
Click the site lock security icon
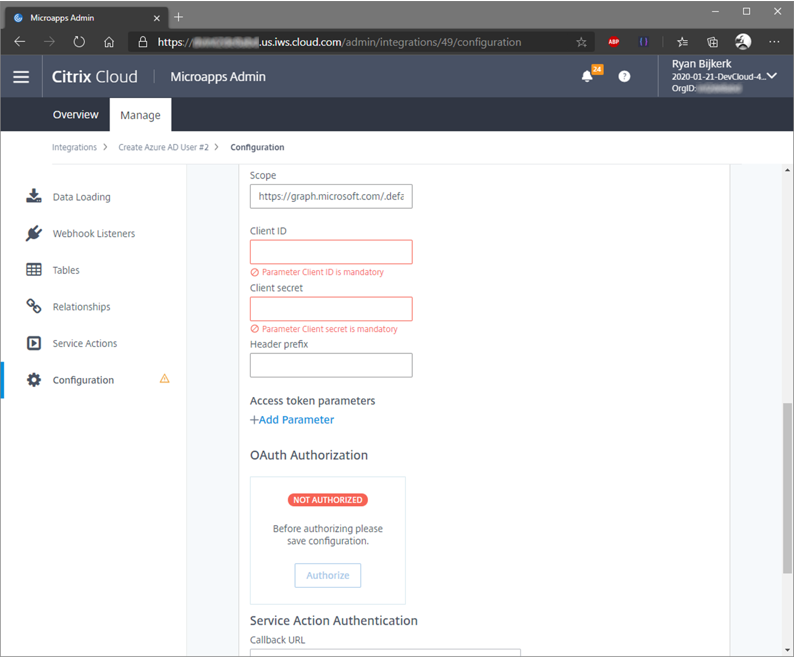click(143, 42)
